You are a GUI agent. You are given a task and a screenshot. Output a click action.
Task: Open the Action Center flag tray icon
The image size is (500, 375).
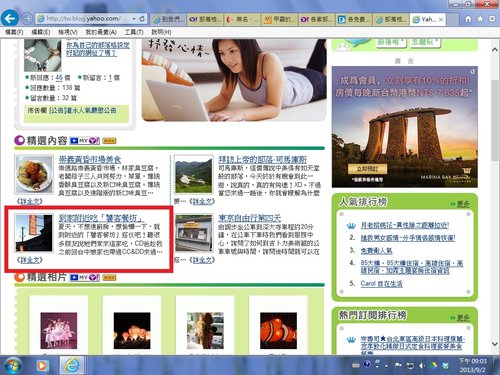click(398, 366)
